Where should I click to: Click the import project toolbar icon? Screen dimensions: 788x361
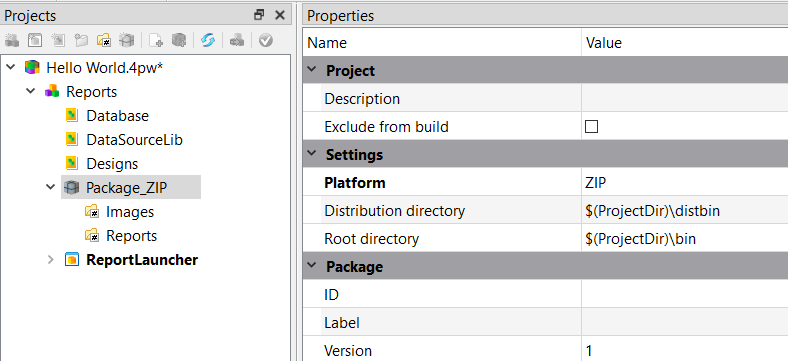click(237, 40)
